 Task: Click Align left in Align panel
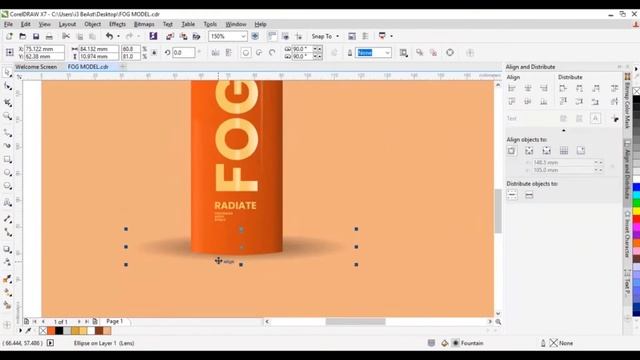click(x=511, y=88)
